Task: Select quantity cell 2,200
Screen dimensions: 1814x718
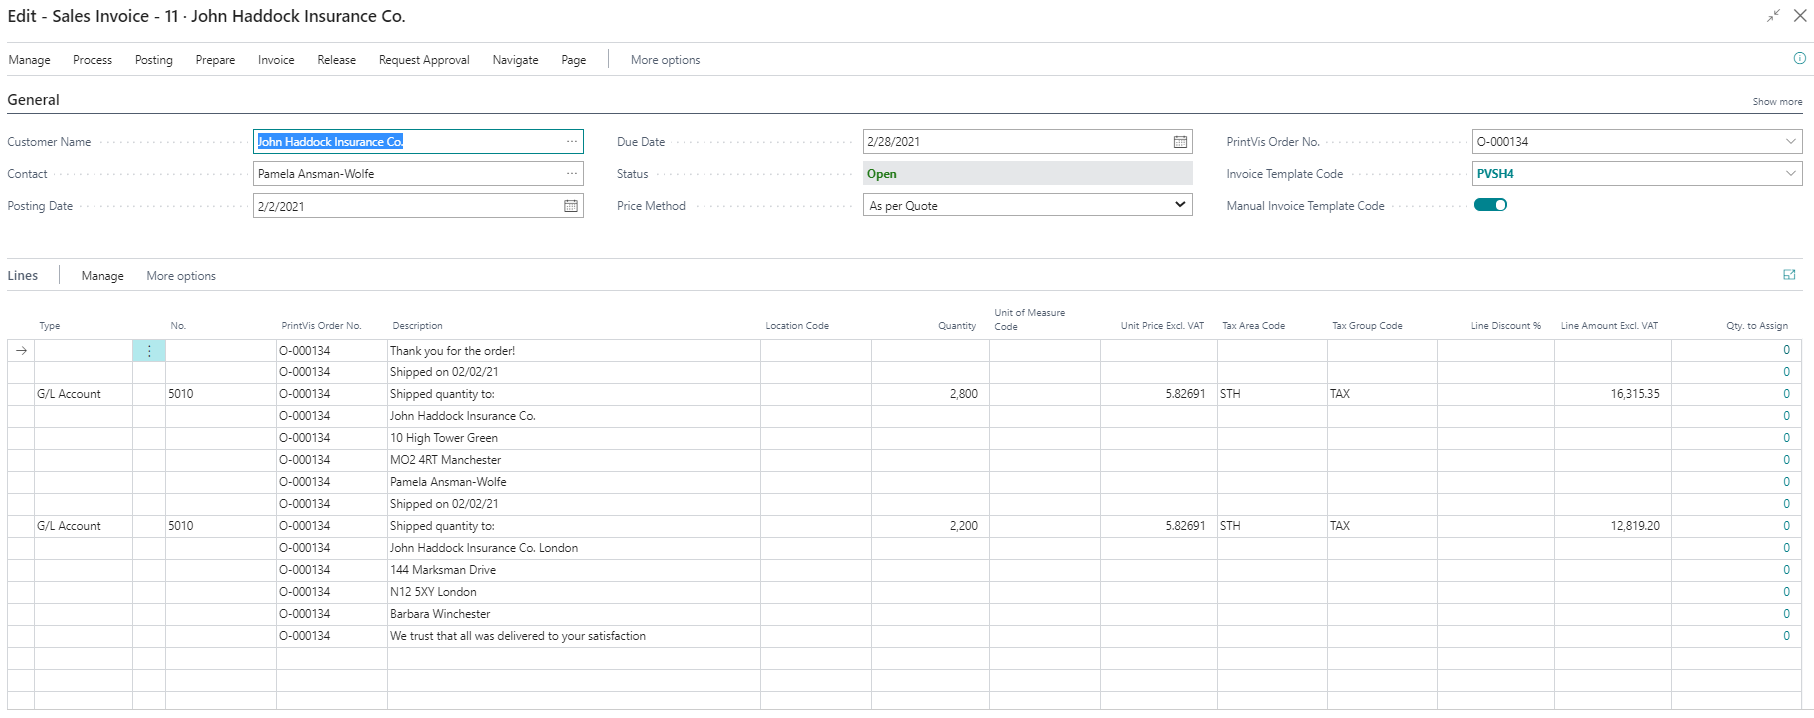Action: [930, 526]
